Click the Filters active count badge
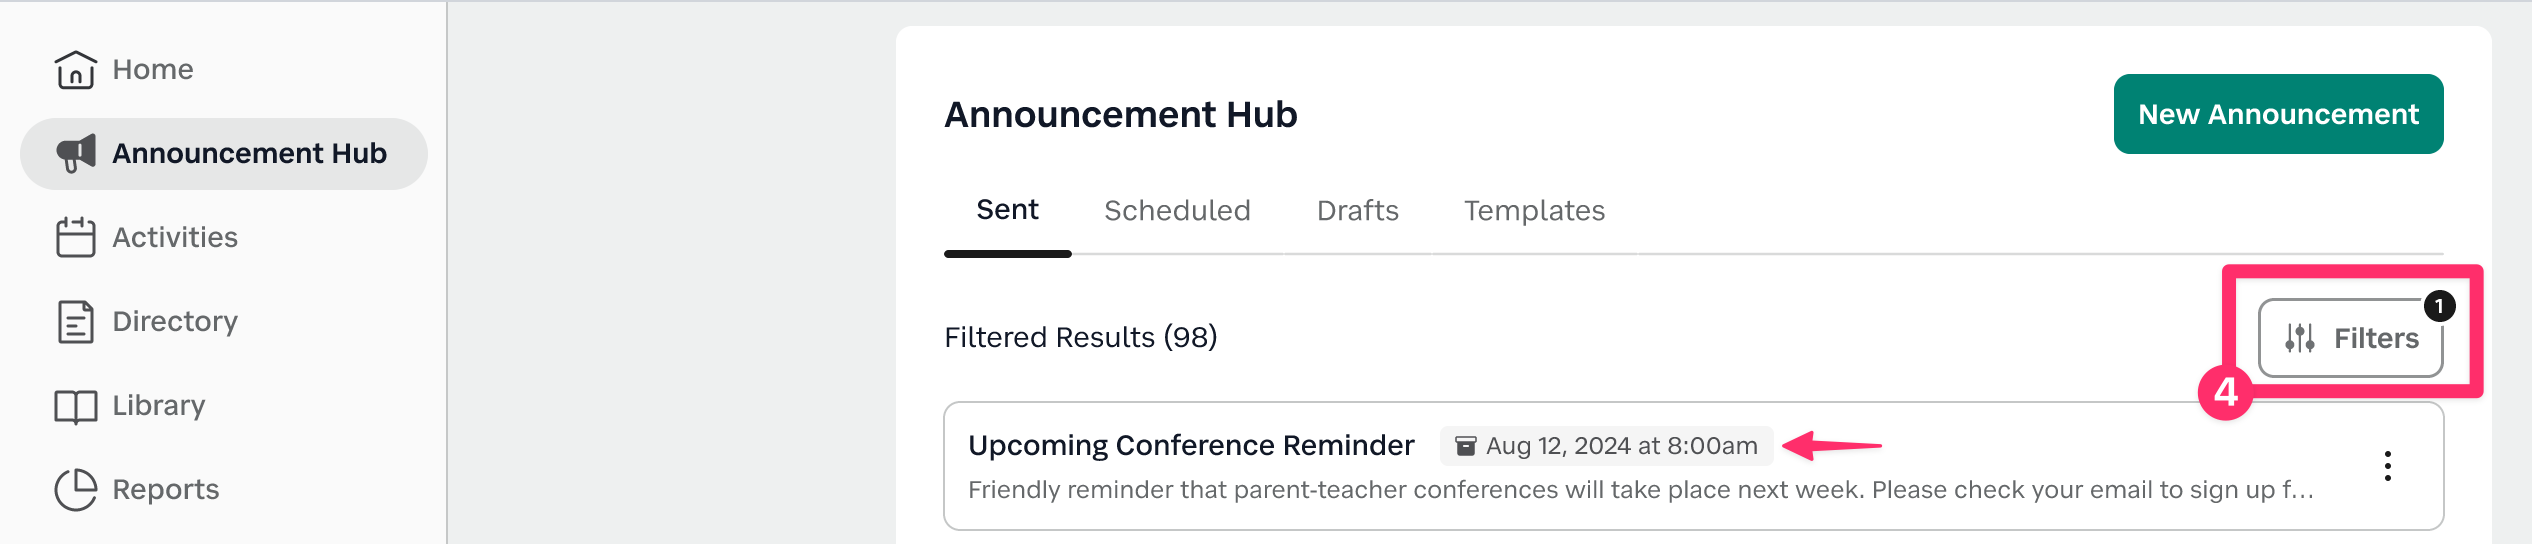Screen dimensions: 2532x544 tap(2439, 306)
